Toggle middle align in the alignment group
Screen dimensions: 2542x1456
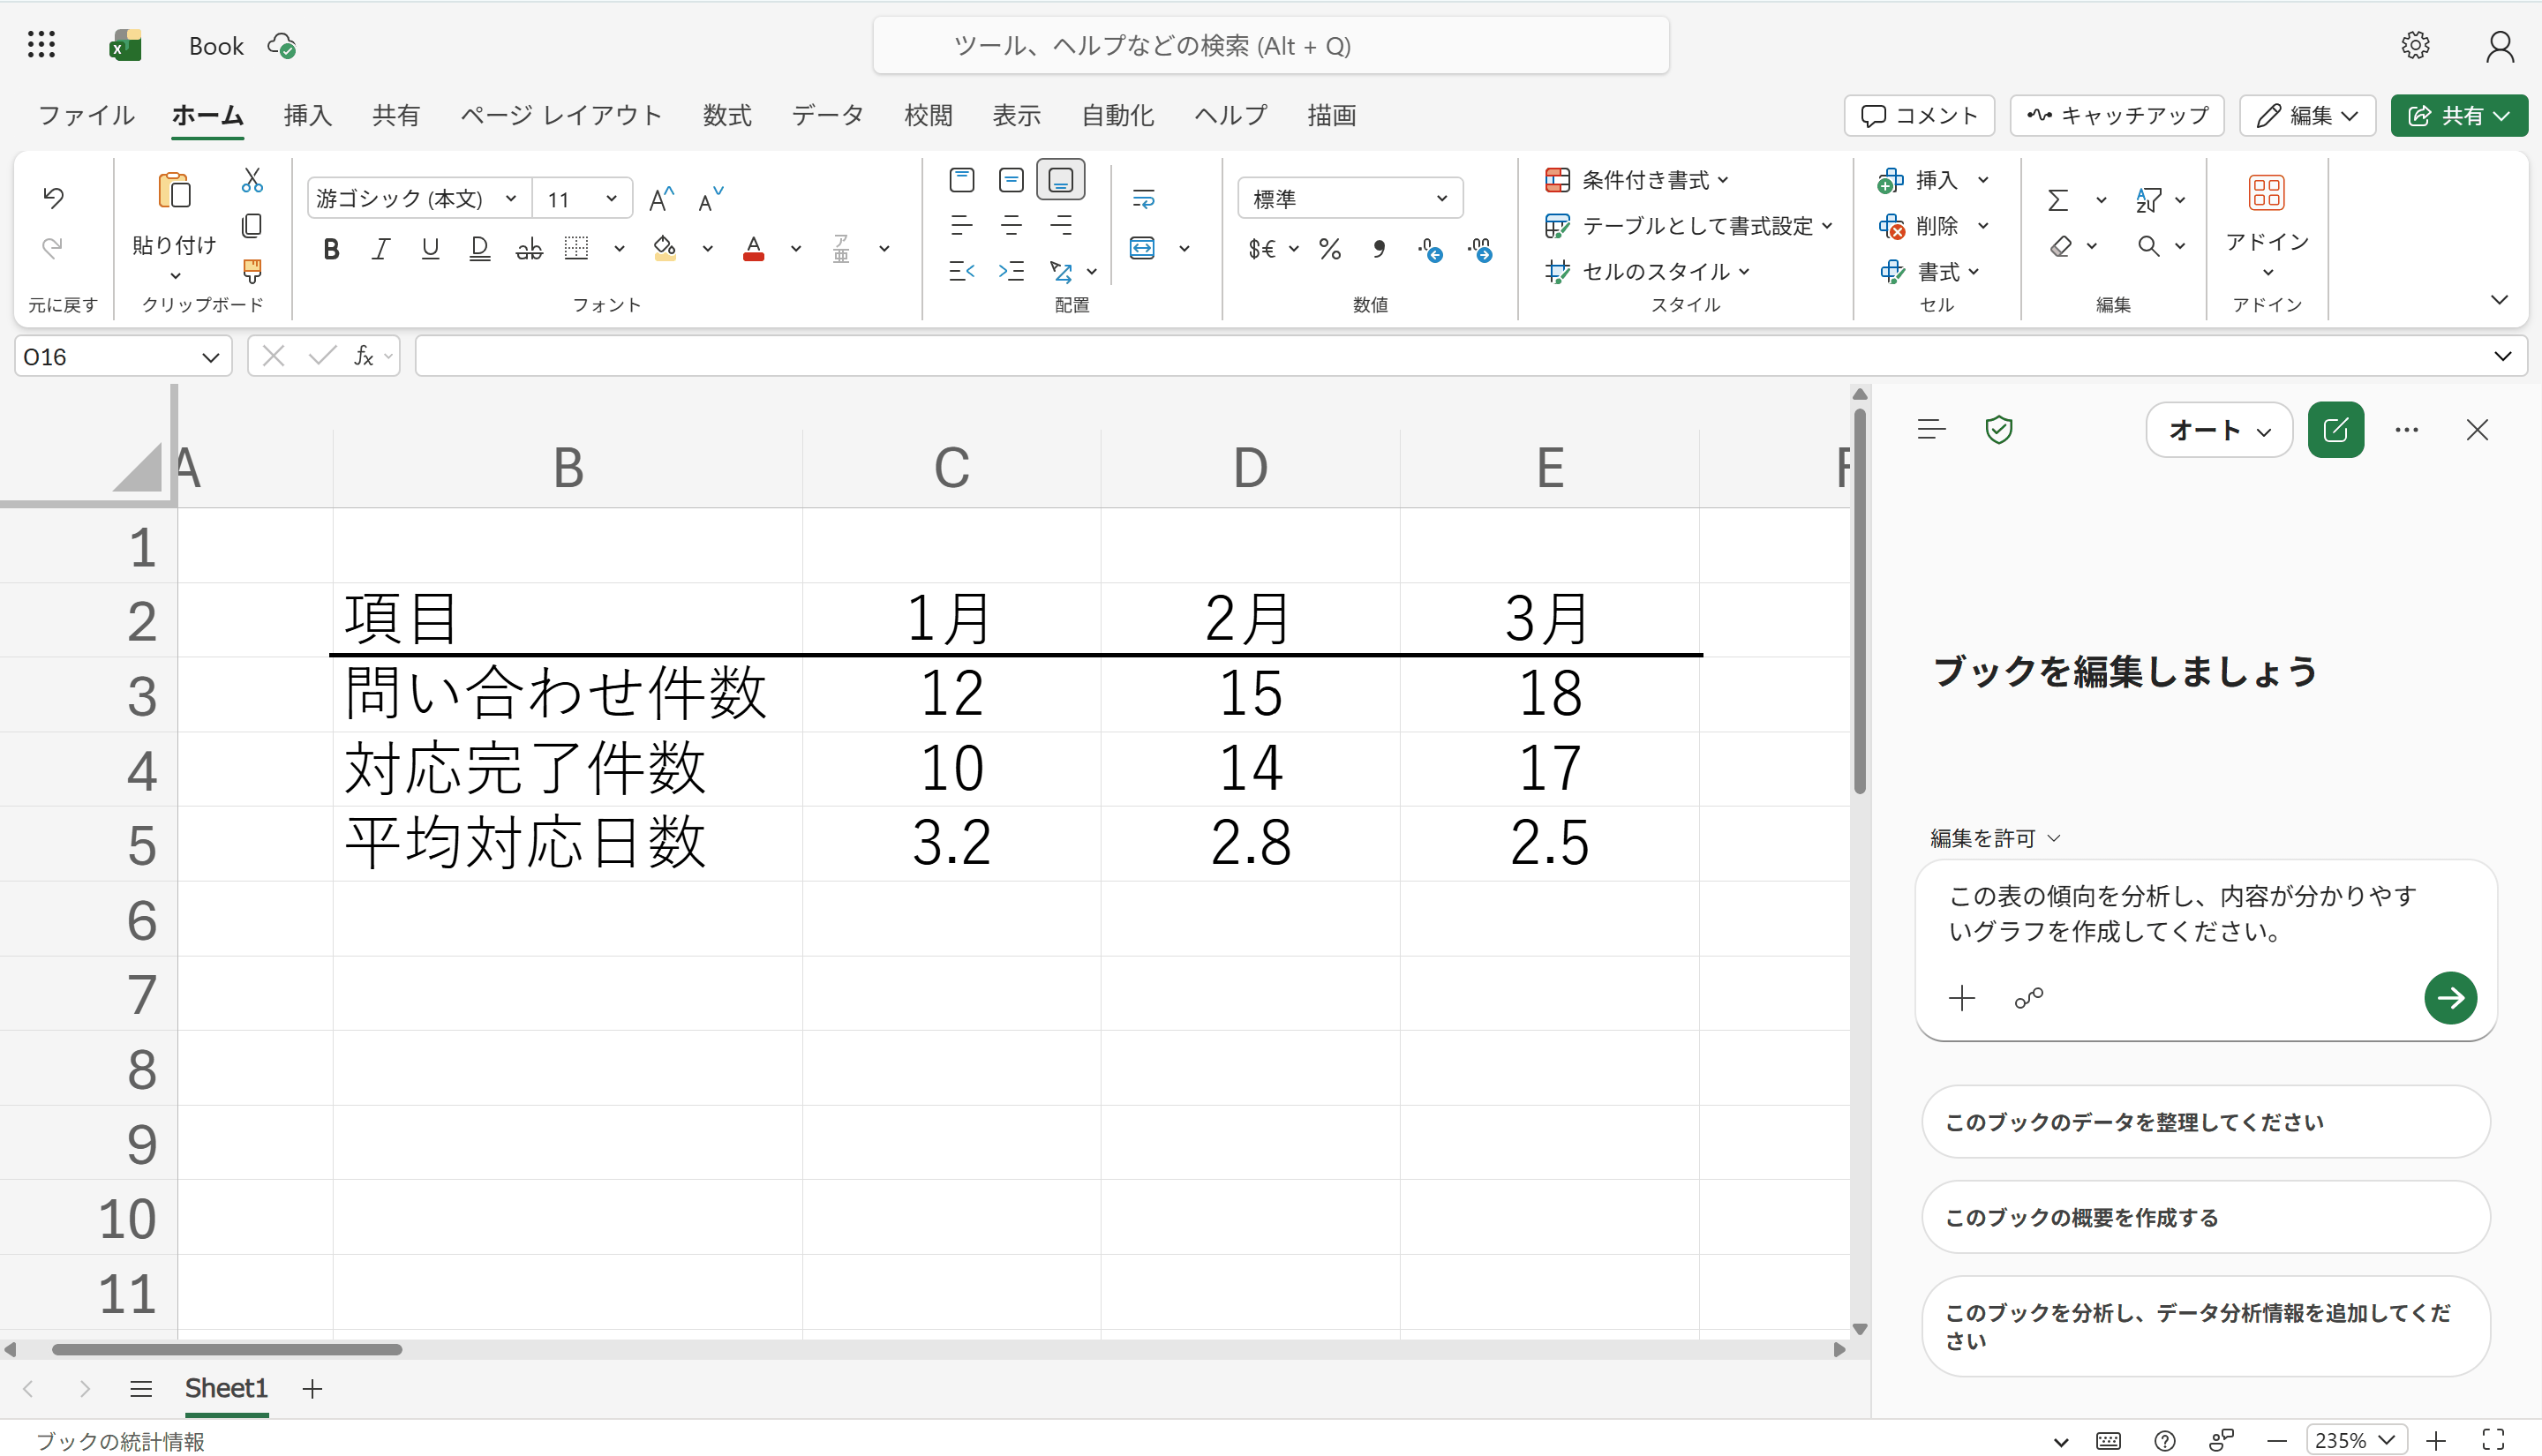(1011, 180)
